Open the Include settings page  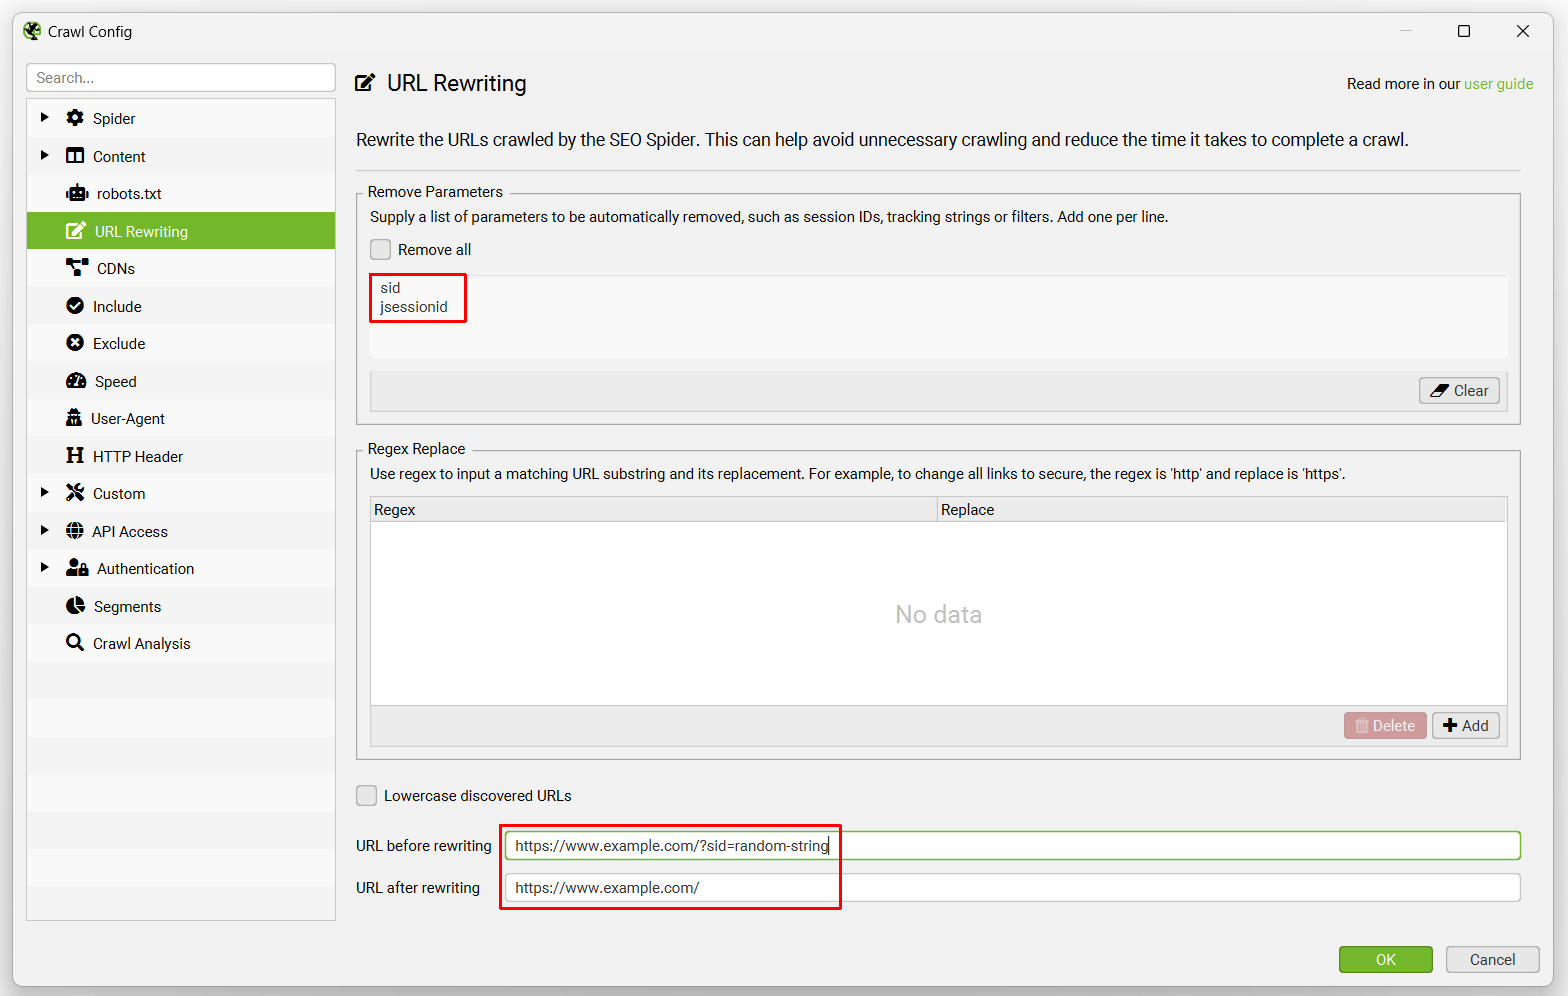point(181,306)
